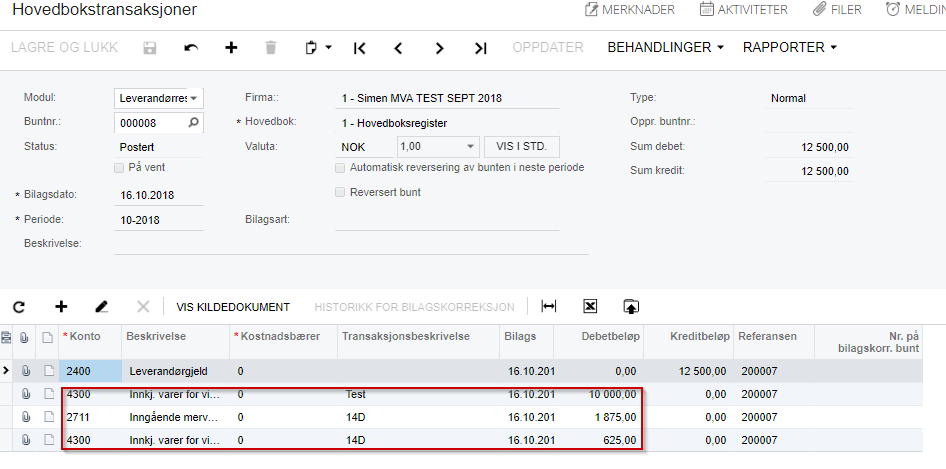Select account cell 2400
Viewport: 946px width, 469px height.
click(90, 371)
